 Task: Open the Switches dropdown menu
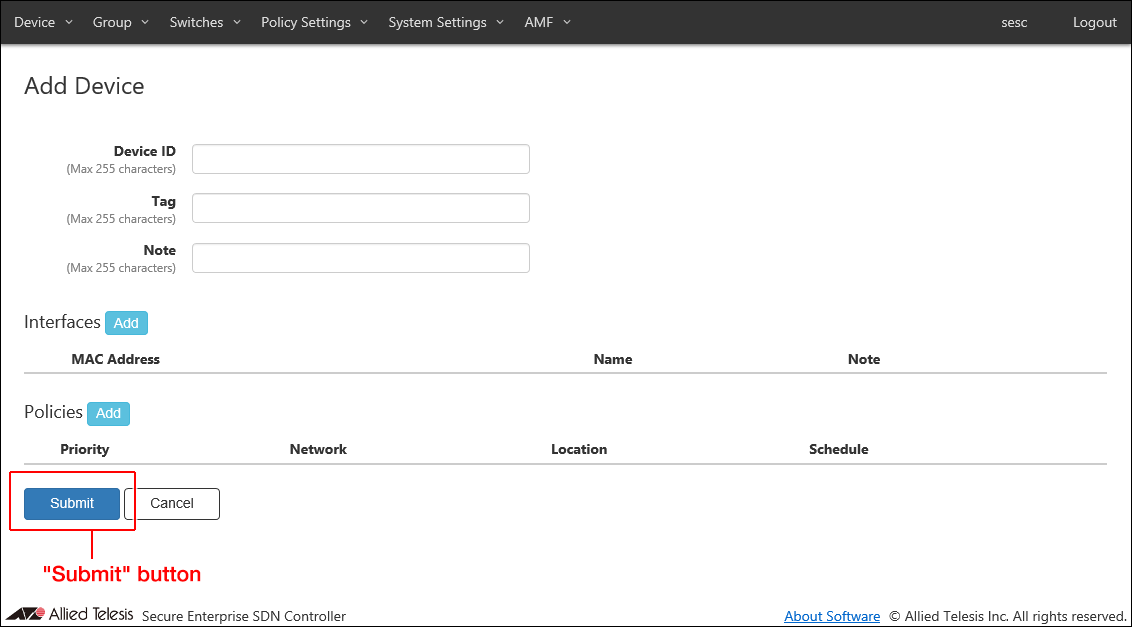point(205,22)
